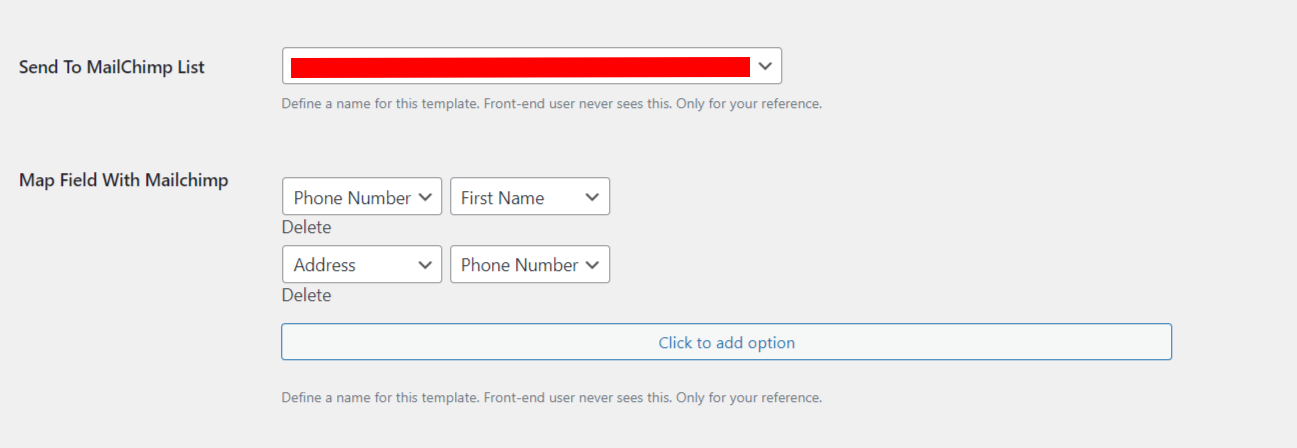
Task: Expand the Phone Number dropdown right of Address
Action: coord(529,265)
